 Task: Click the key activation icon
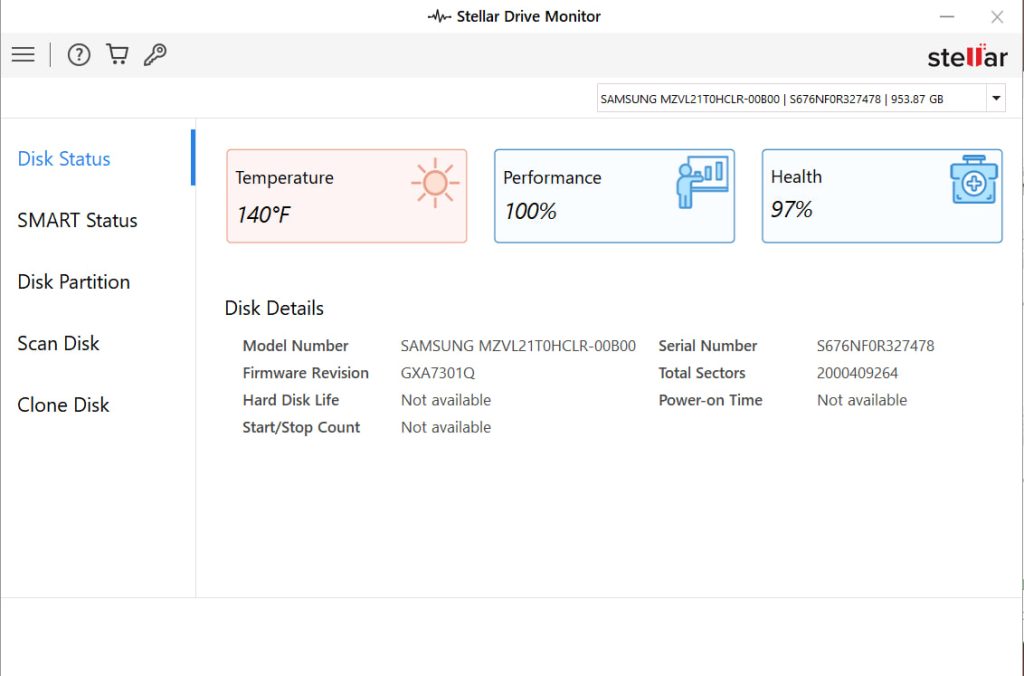(x=155, y=54)
